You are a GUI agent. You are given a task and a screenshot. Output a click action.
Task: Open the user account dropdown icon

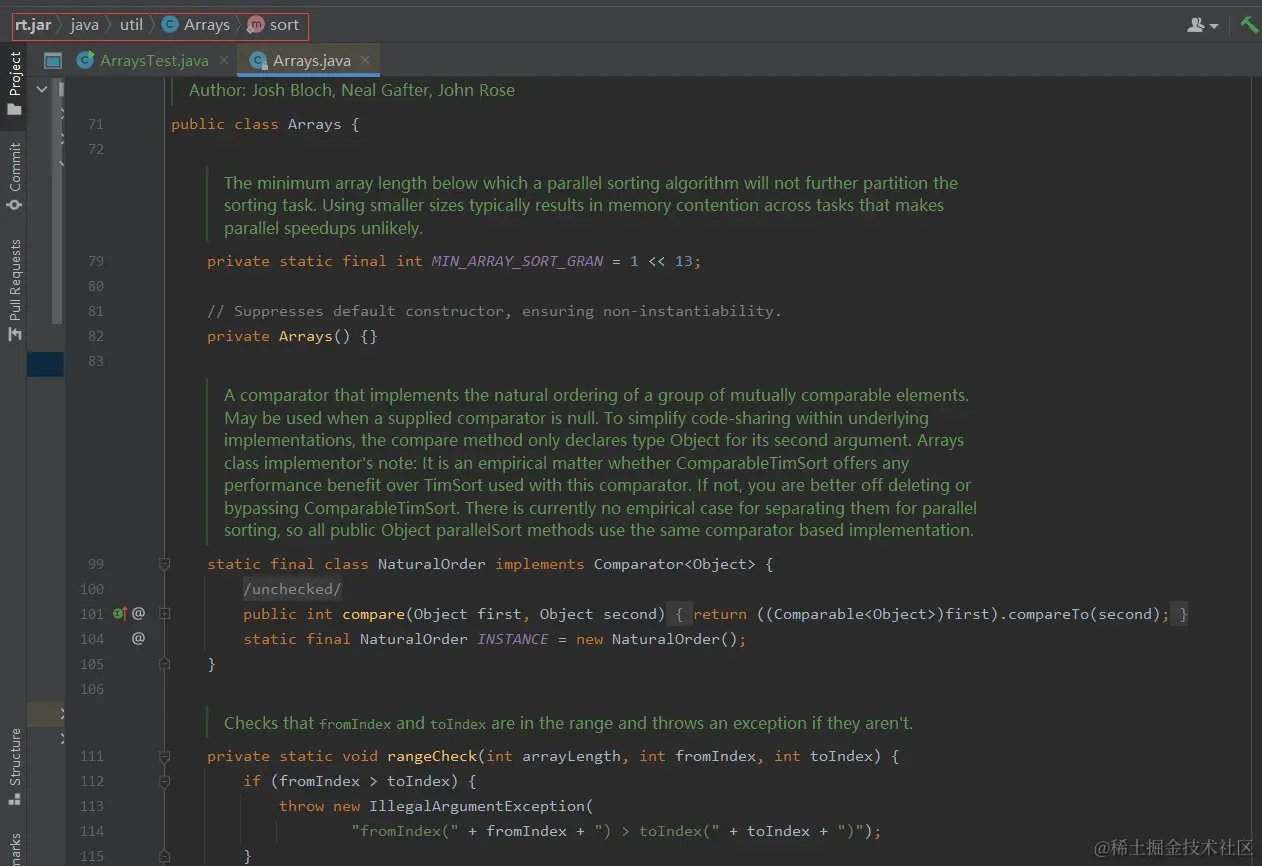click(x=1202, y=25)
